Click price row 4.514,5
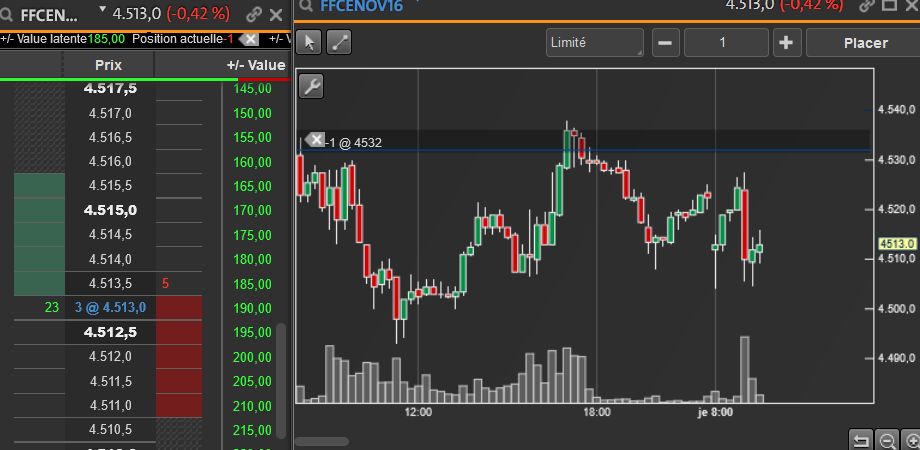Viewport: 920px width, 450px height. 110,235
